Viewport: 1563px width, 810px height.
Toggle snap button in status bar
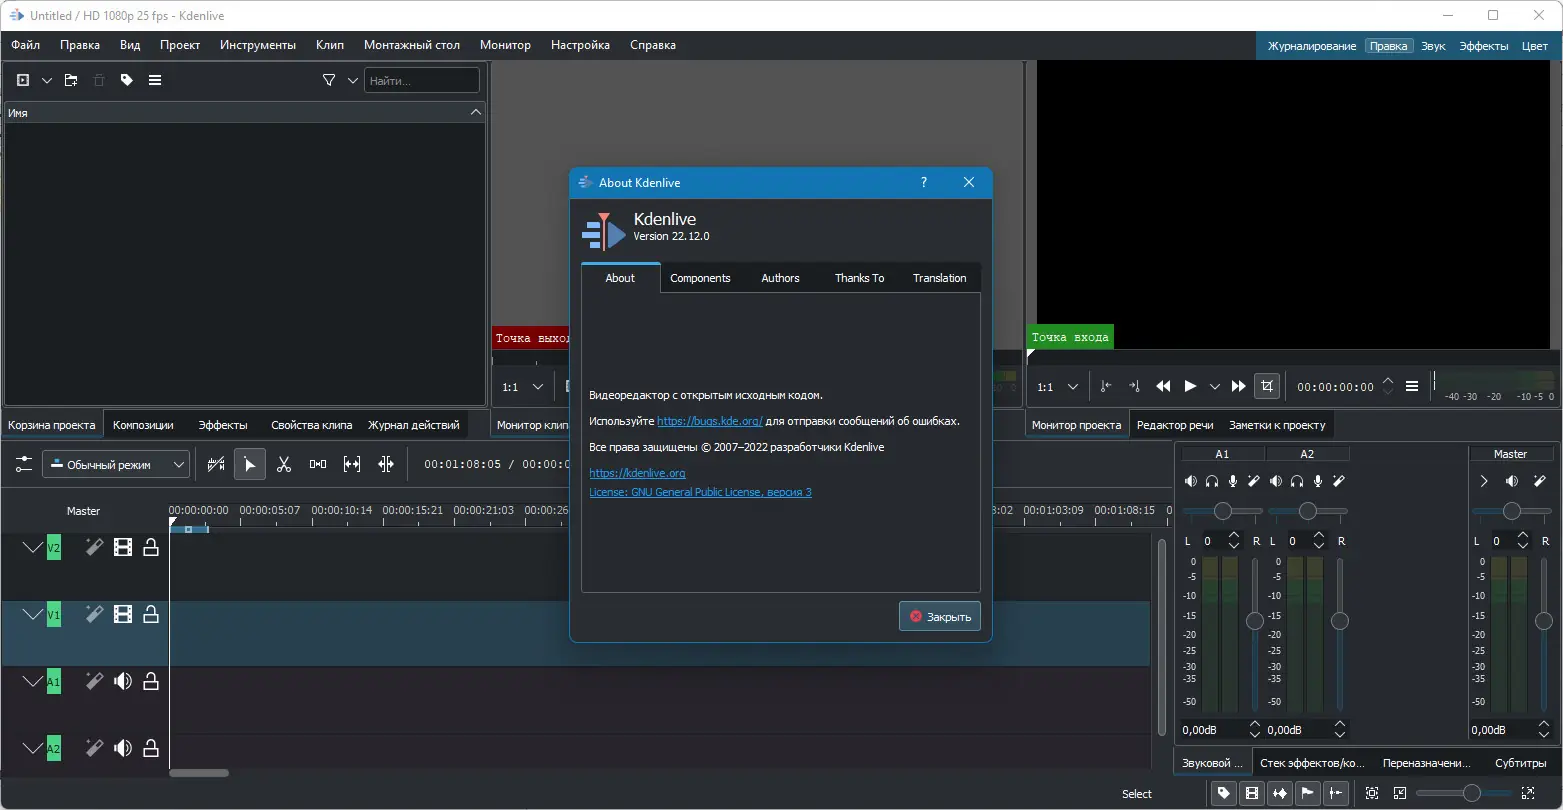click(1335, 793)
